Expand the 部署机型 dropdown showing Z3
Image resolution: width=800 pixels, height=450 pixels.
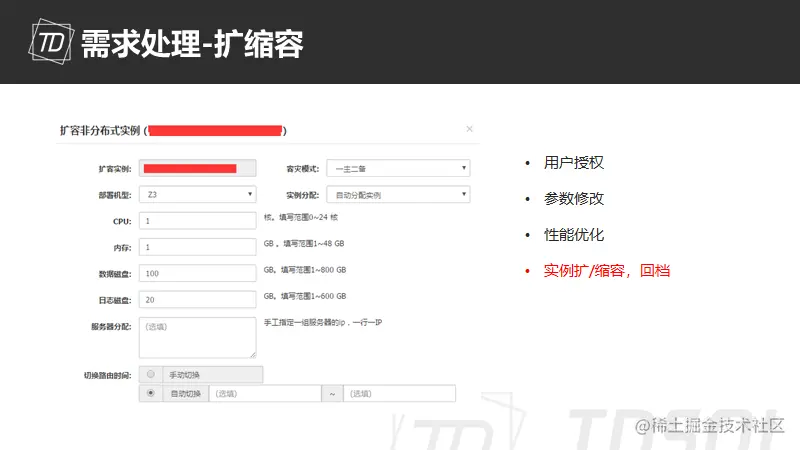(197, 194)
